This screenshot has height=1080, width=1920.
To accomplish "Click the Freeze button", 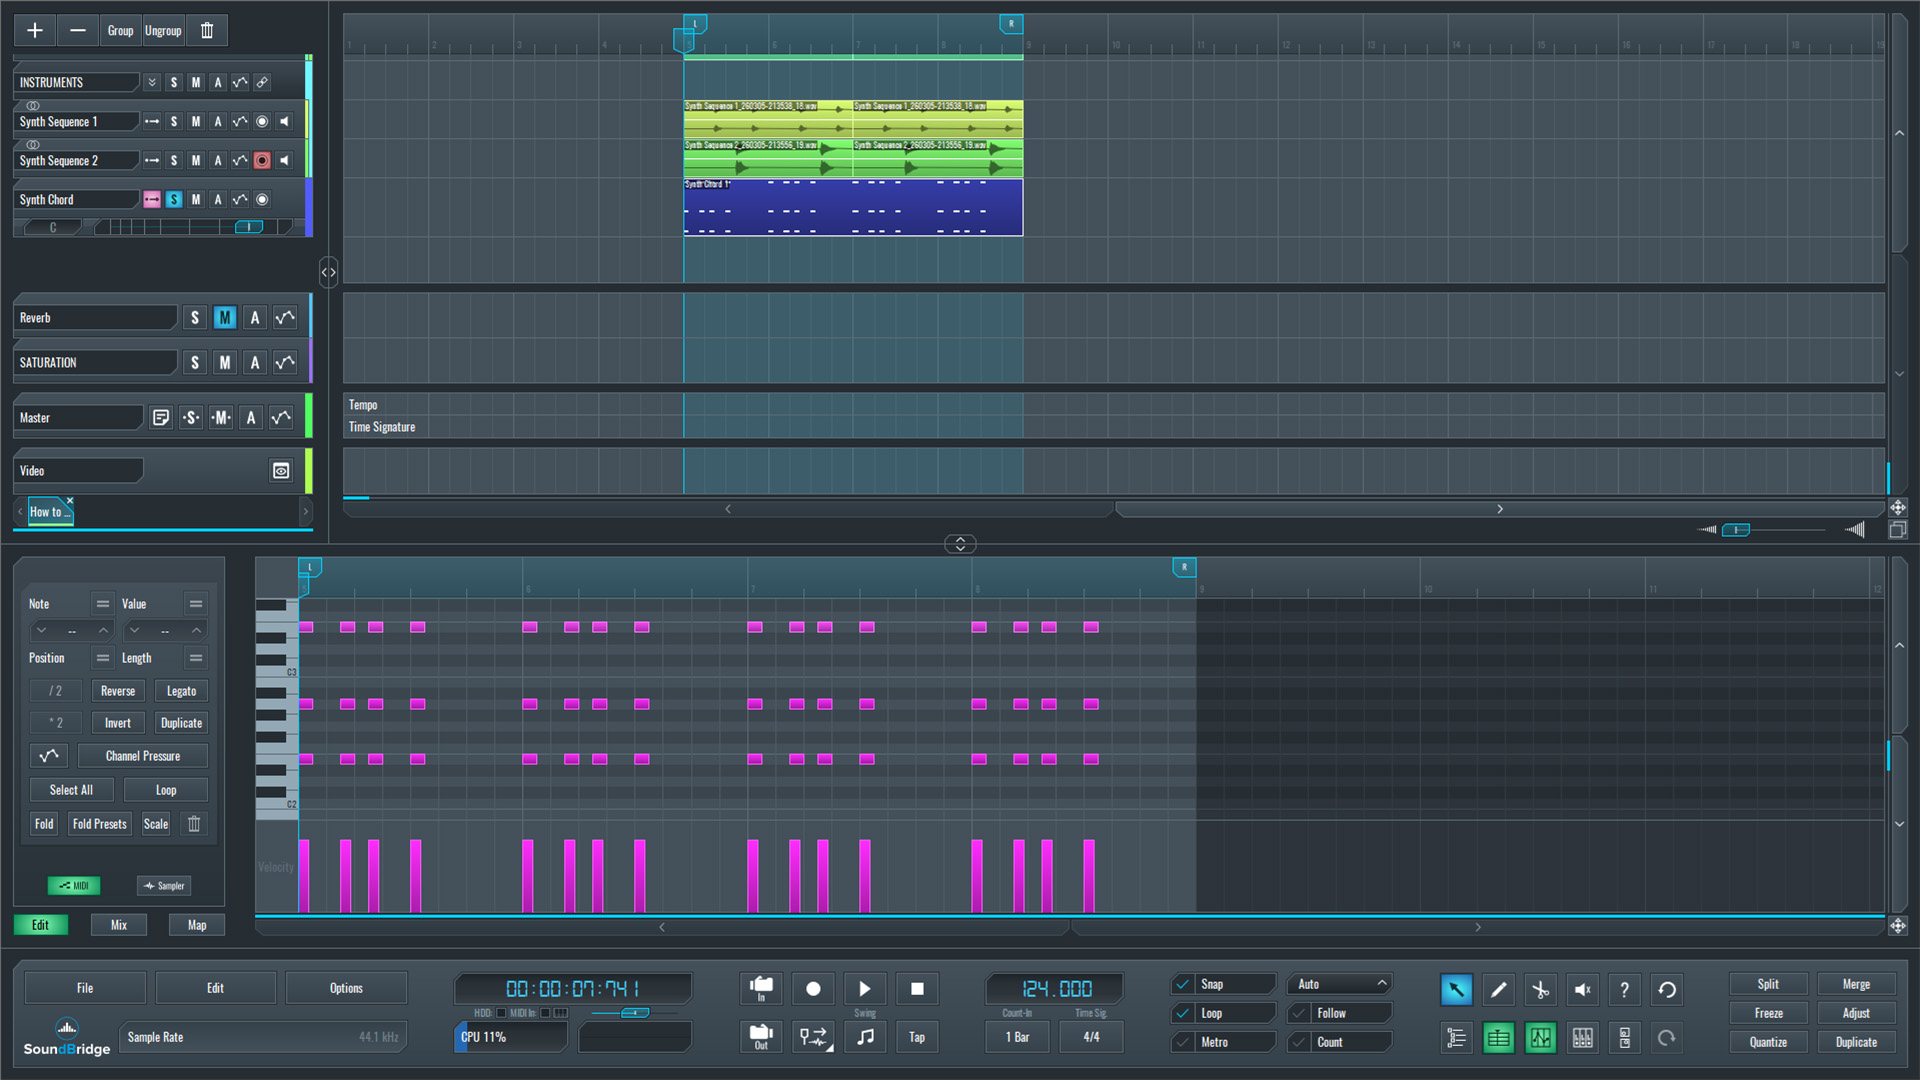I will [x=1768, y=1013].
